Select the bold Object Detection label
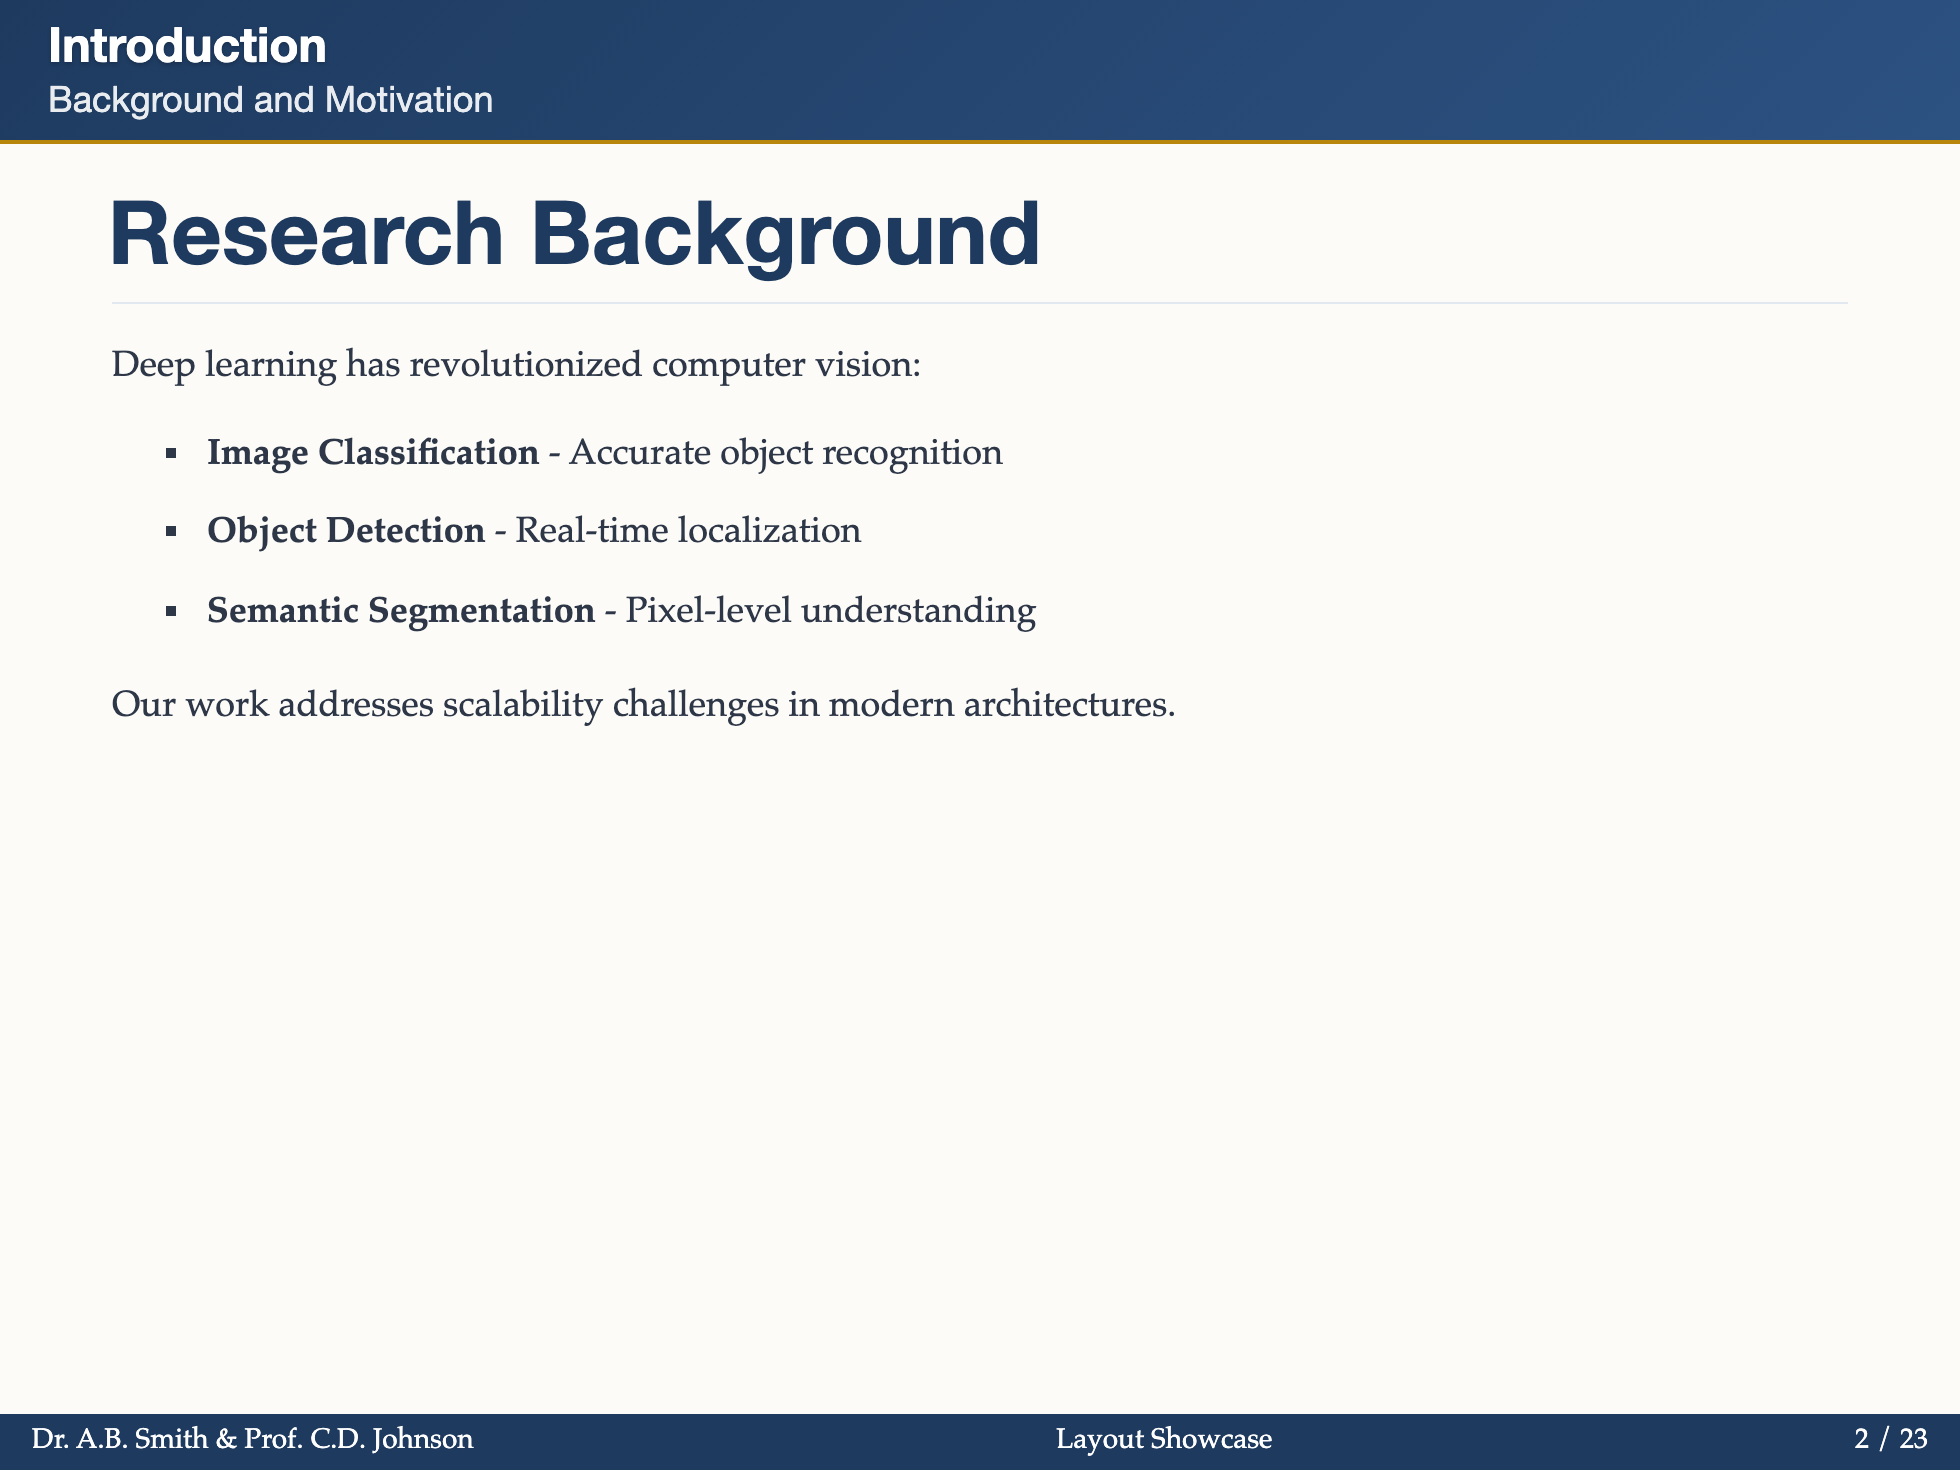 point(345,531)
